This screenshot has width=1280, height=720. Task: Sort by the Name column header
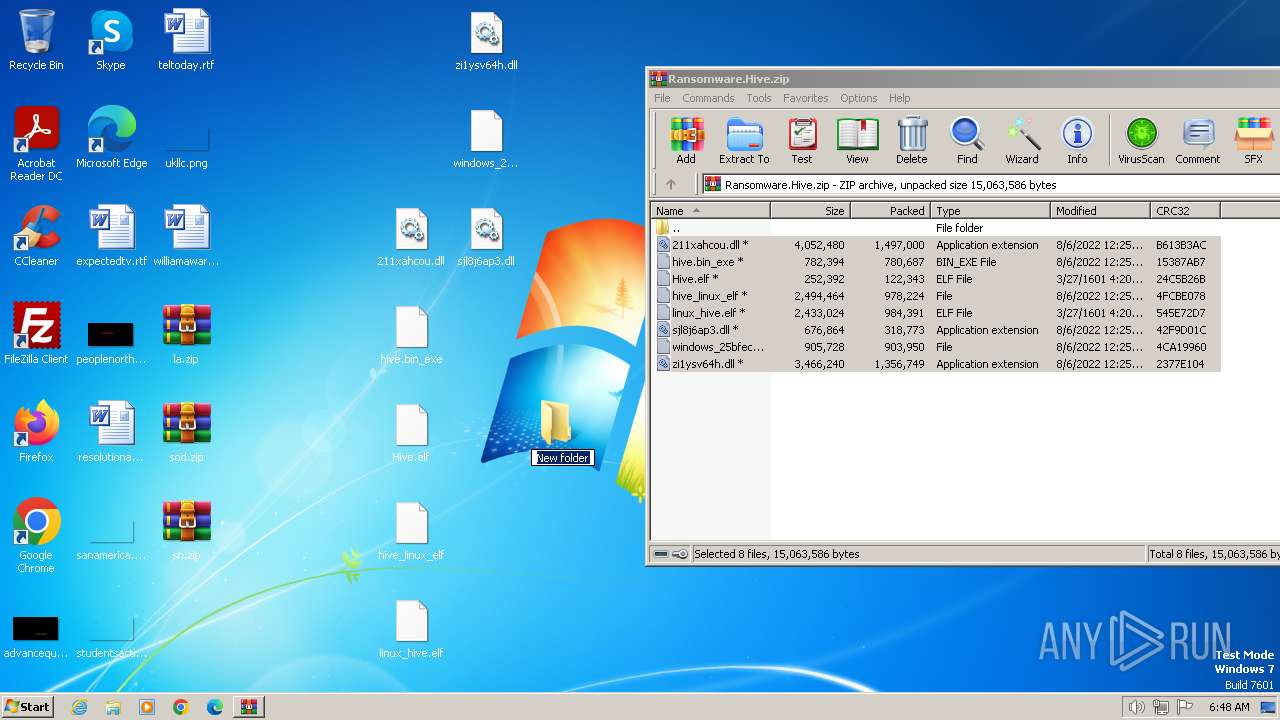point(710,211)
